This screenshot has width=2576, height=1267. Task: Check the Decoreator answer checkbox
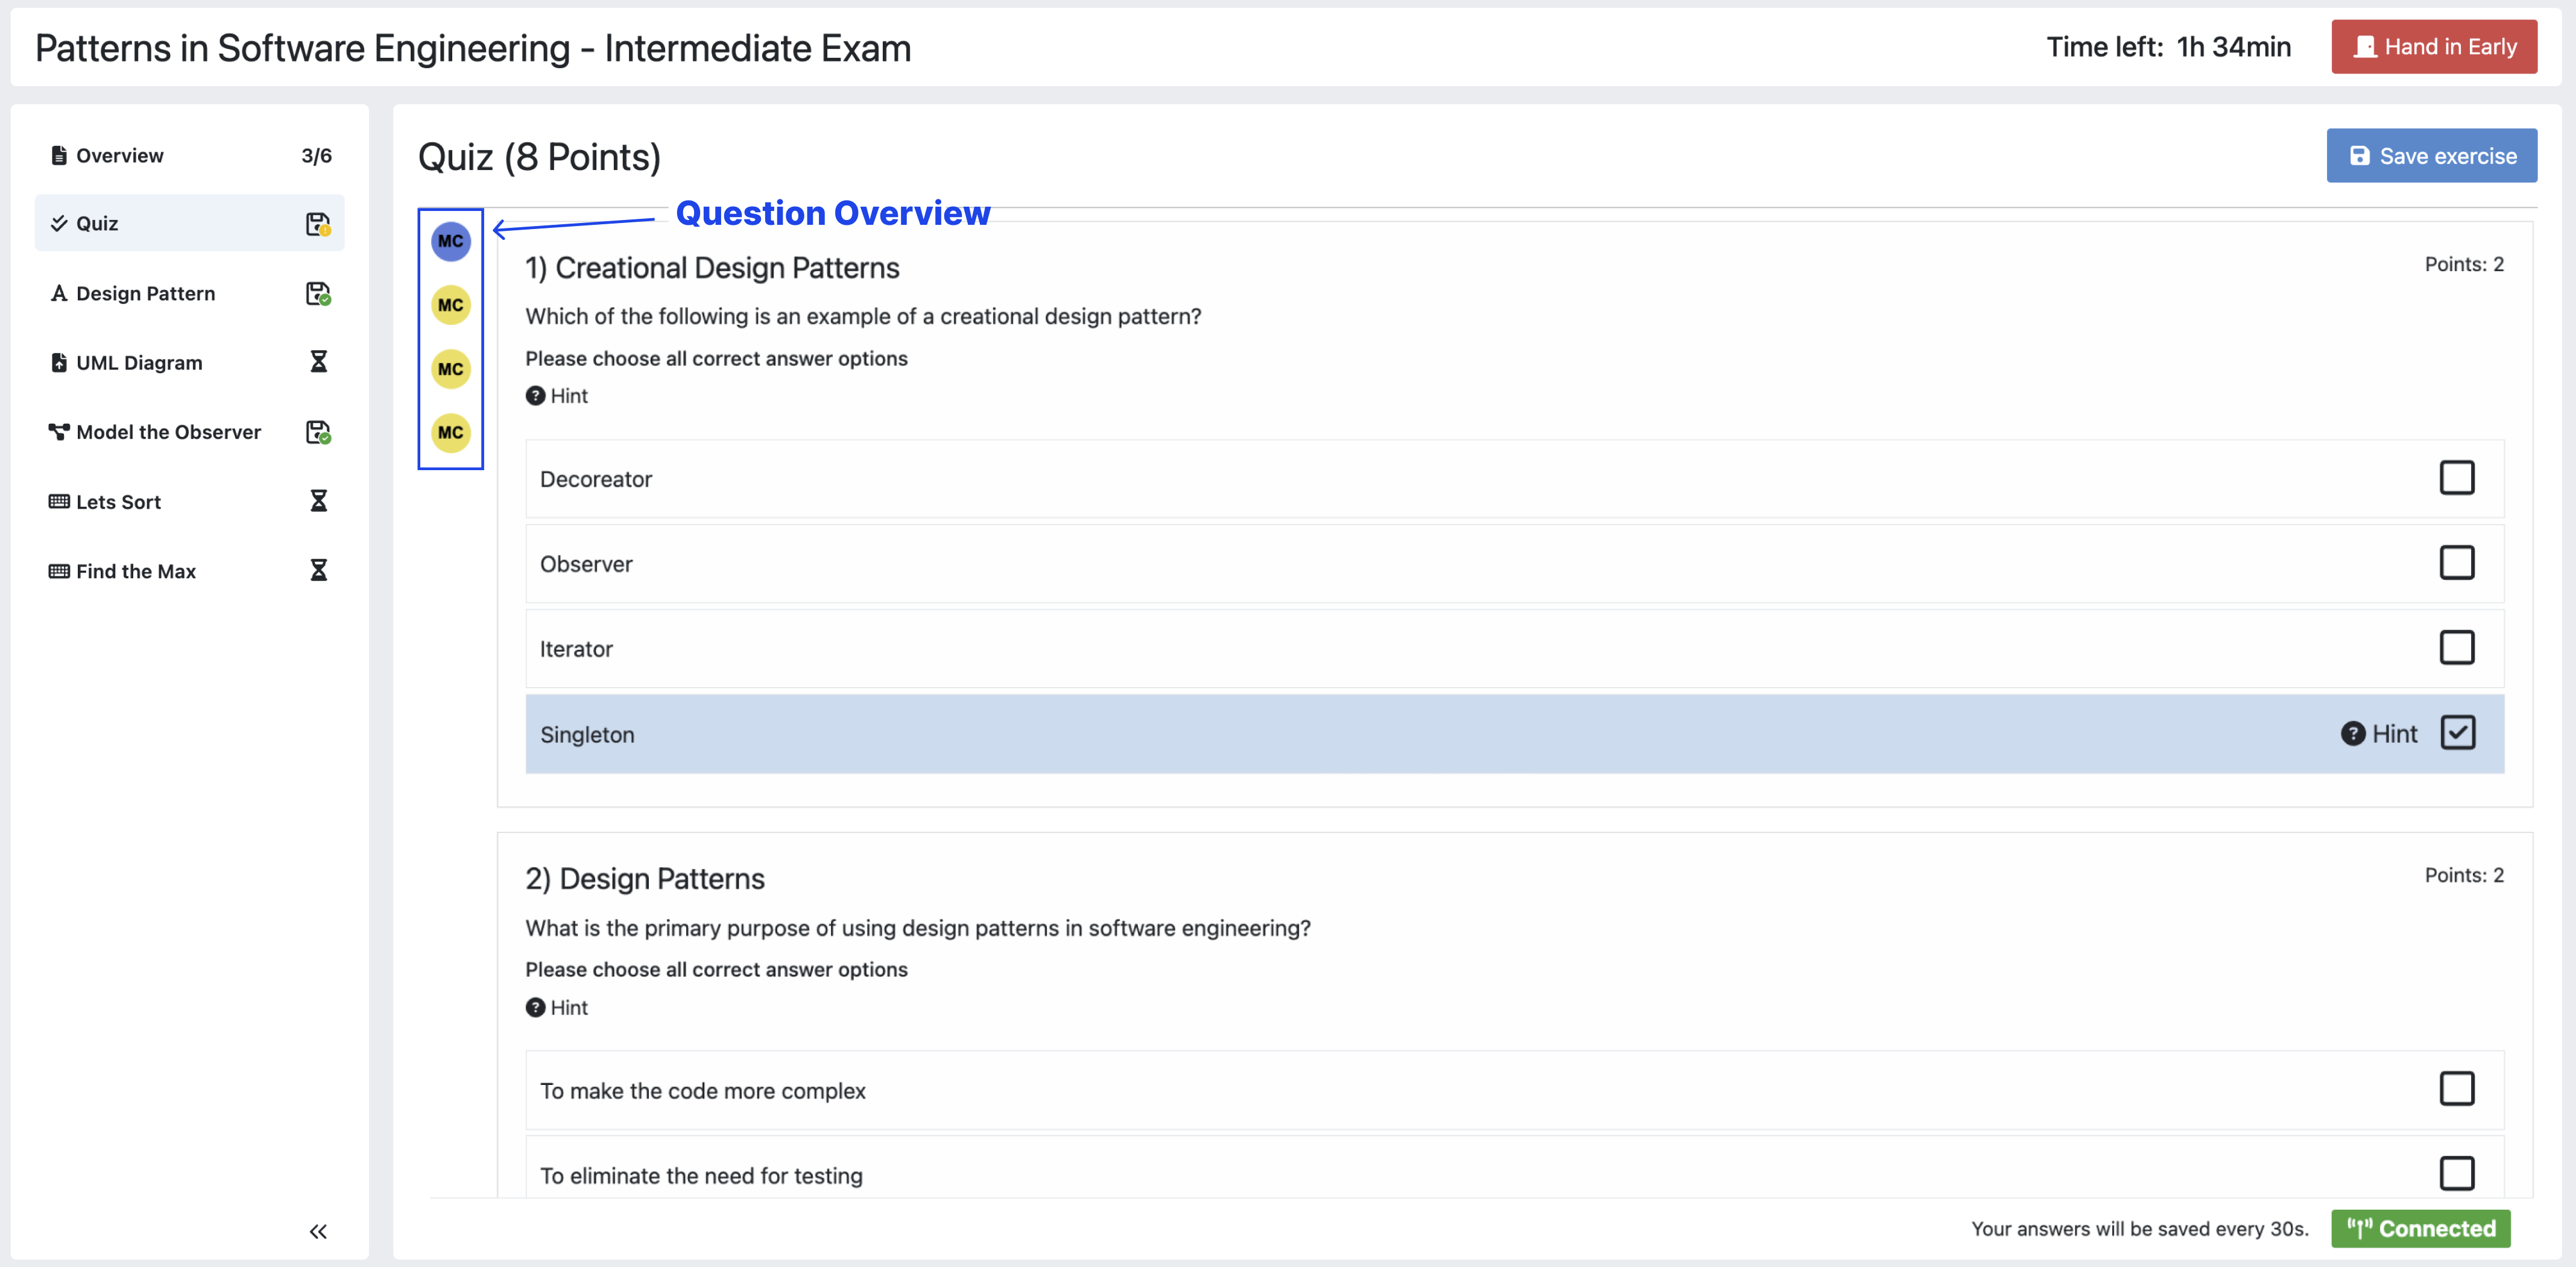(2458, 477)
